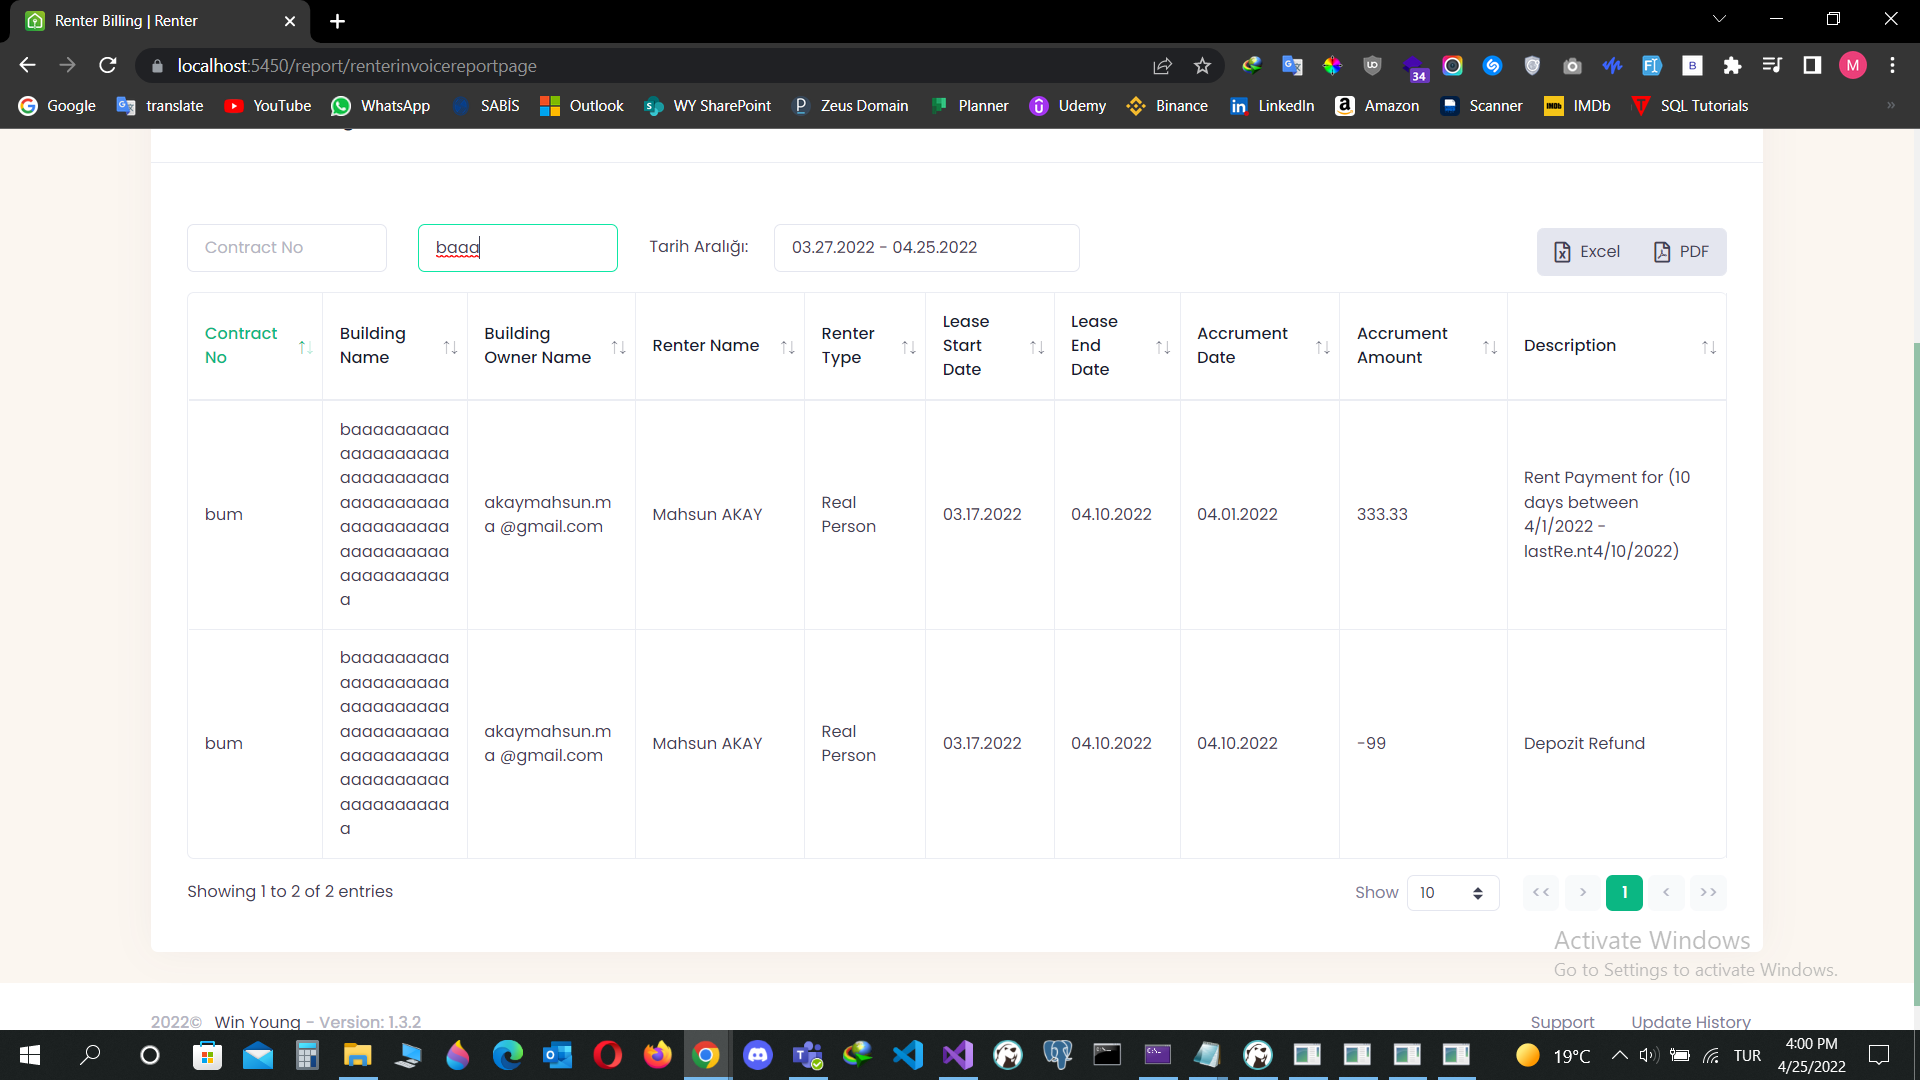Sort by Lease Start Date arrows
The height and width of the screenshot is (1080, 1920).
1036,347
